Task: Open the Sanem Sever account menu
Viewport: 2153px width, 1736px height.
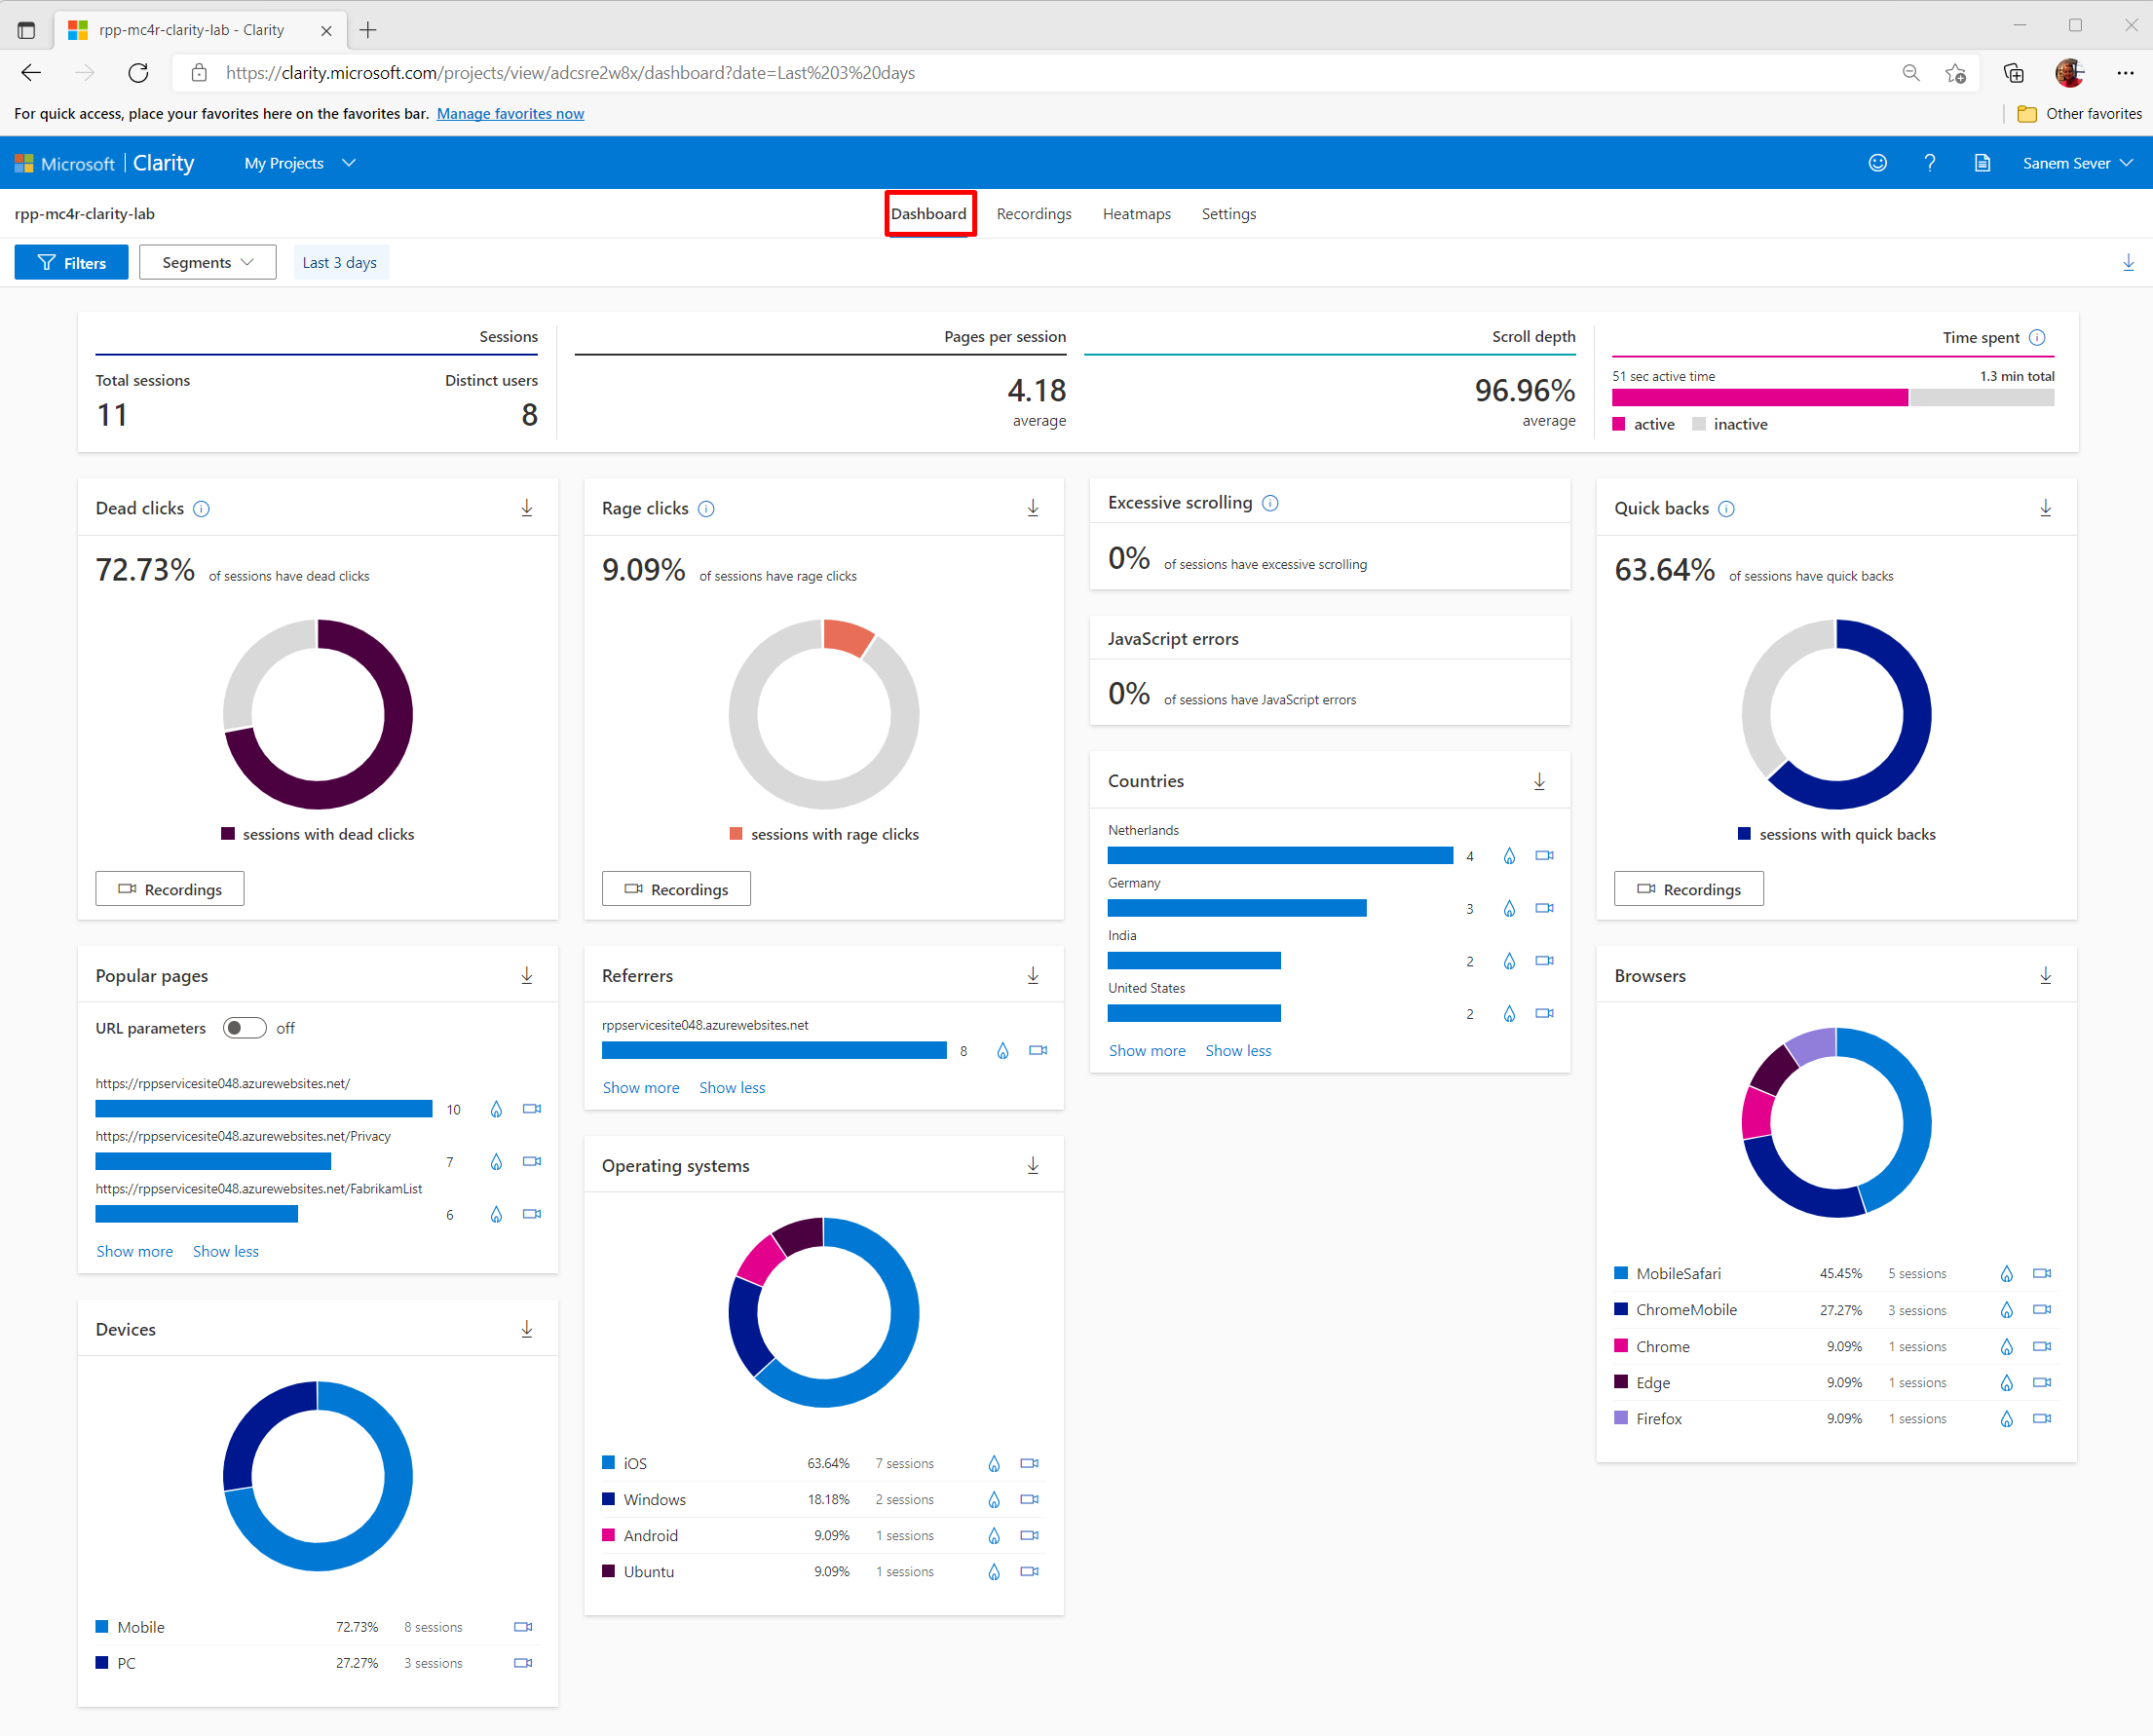Action: pos(2078,163)
